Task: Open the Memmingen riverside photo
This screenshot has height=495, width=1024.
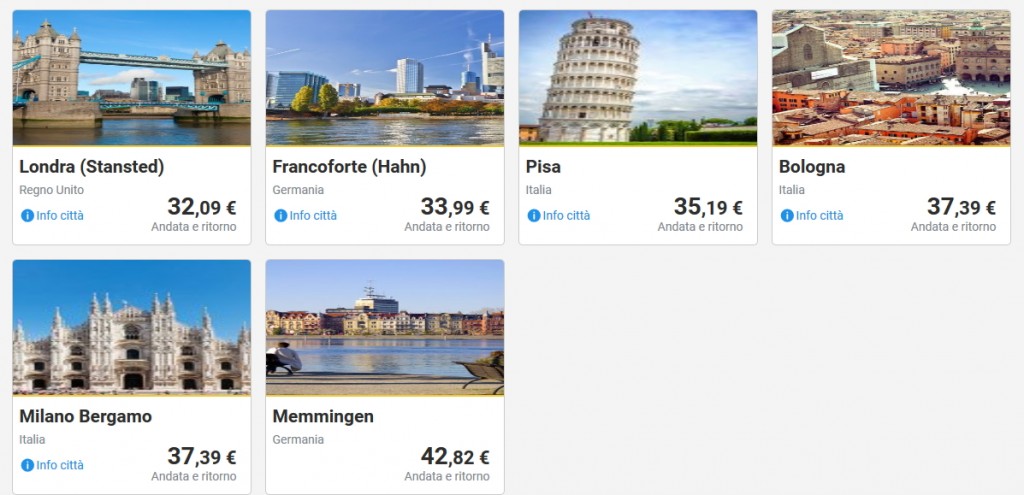Action: click(x=384, y=327)
